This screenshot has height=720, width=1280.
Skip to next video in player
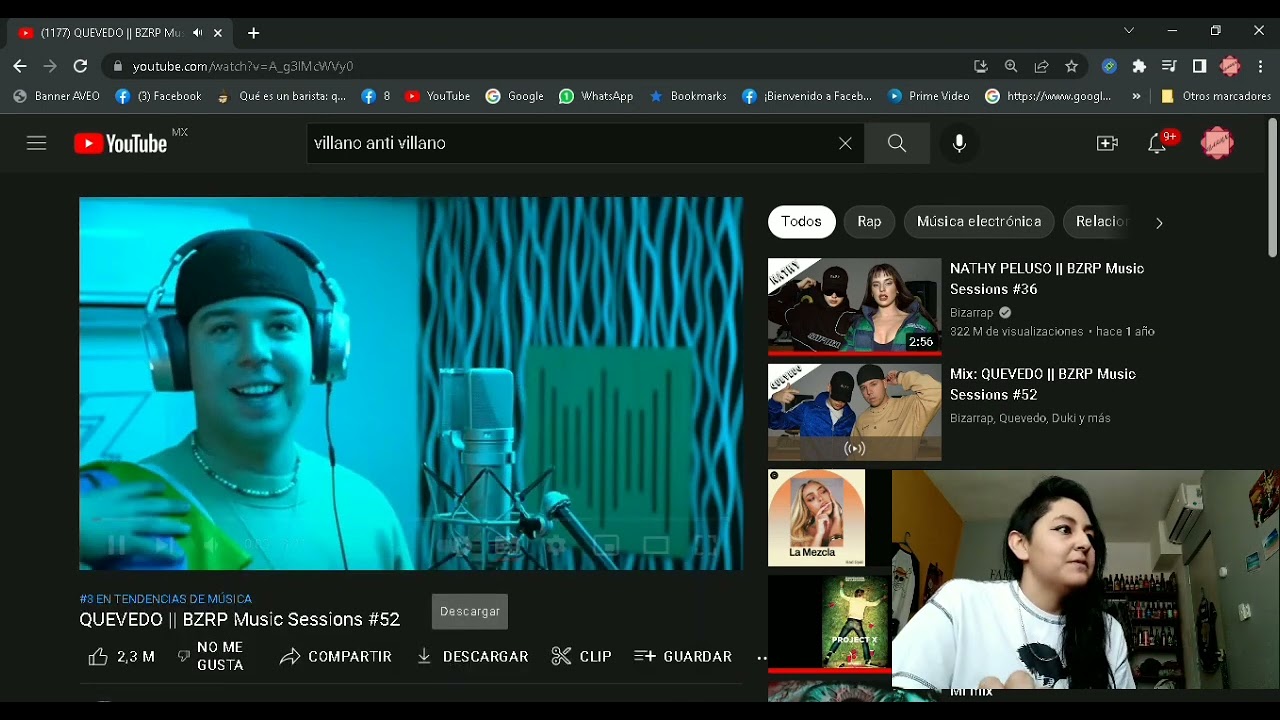pyautogui.click(x=164, y=545)
